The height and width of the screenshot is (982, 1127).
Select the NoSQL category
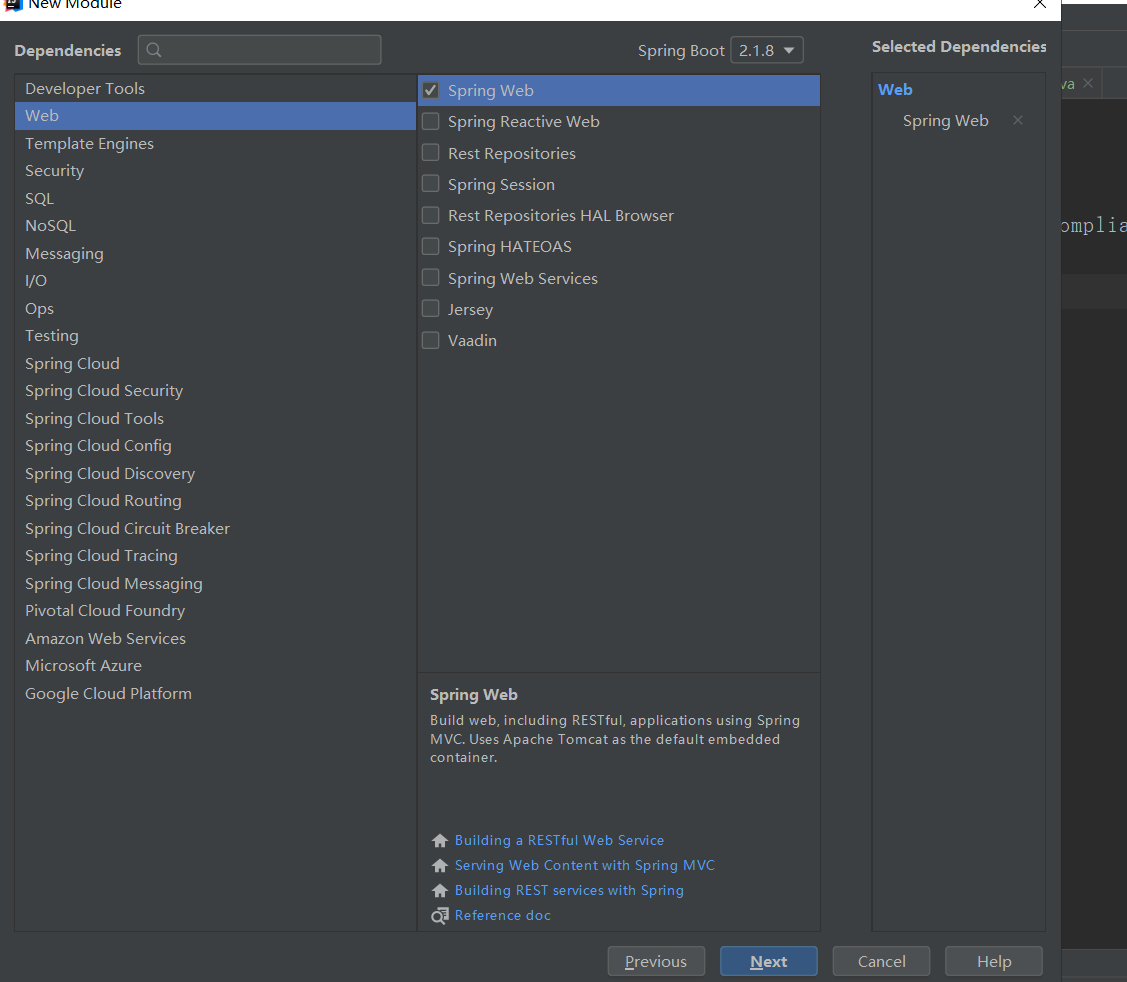[x=215, y=226]
